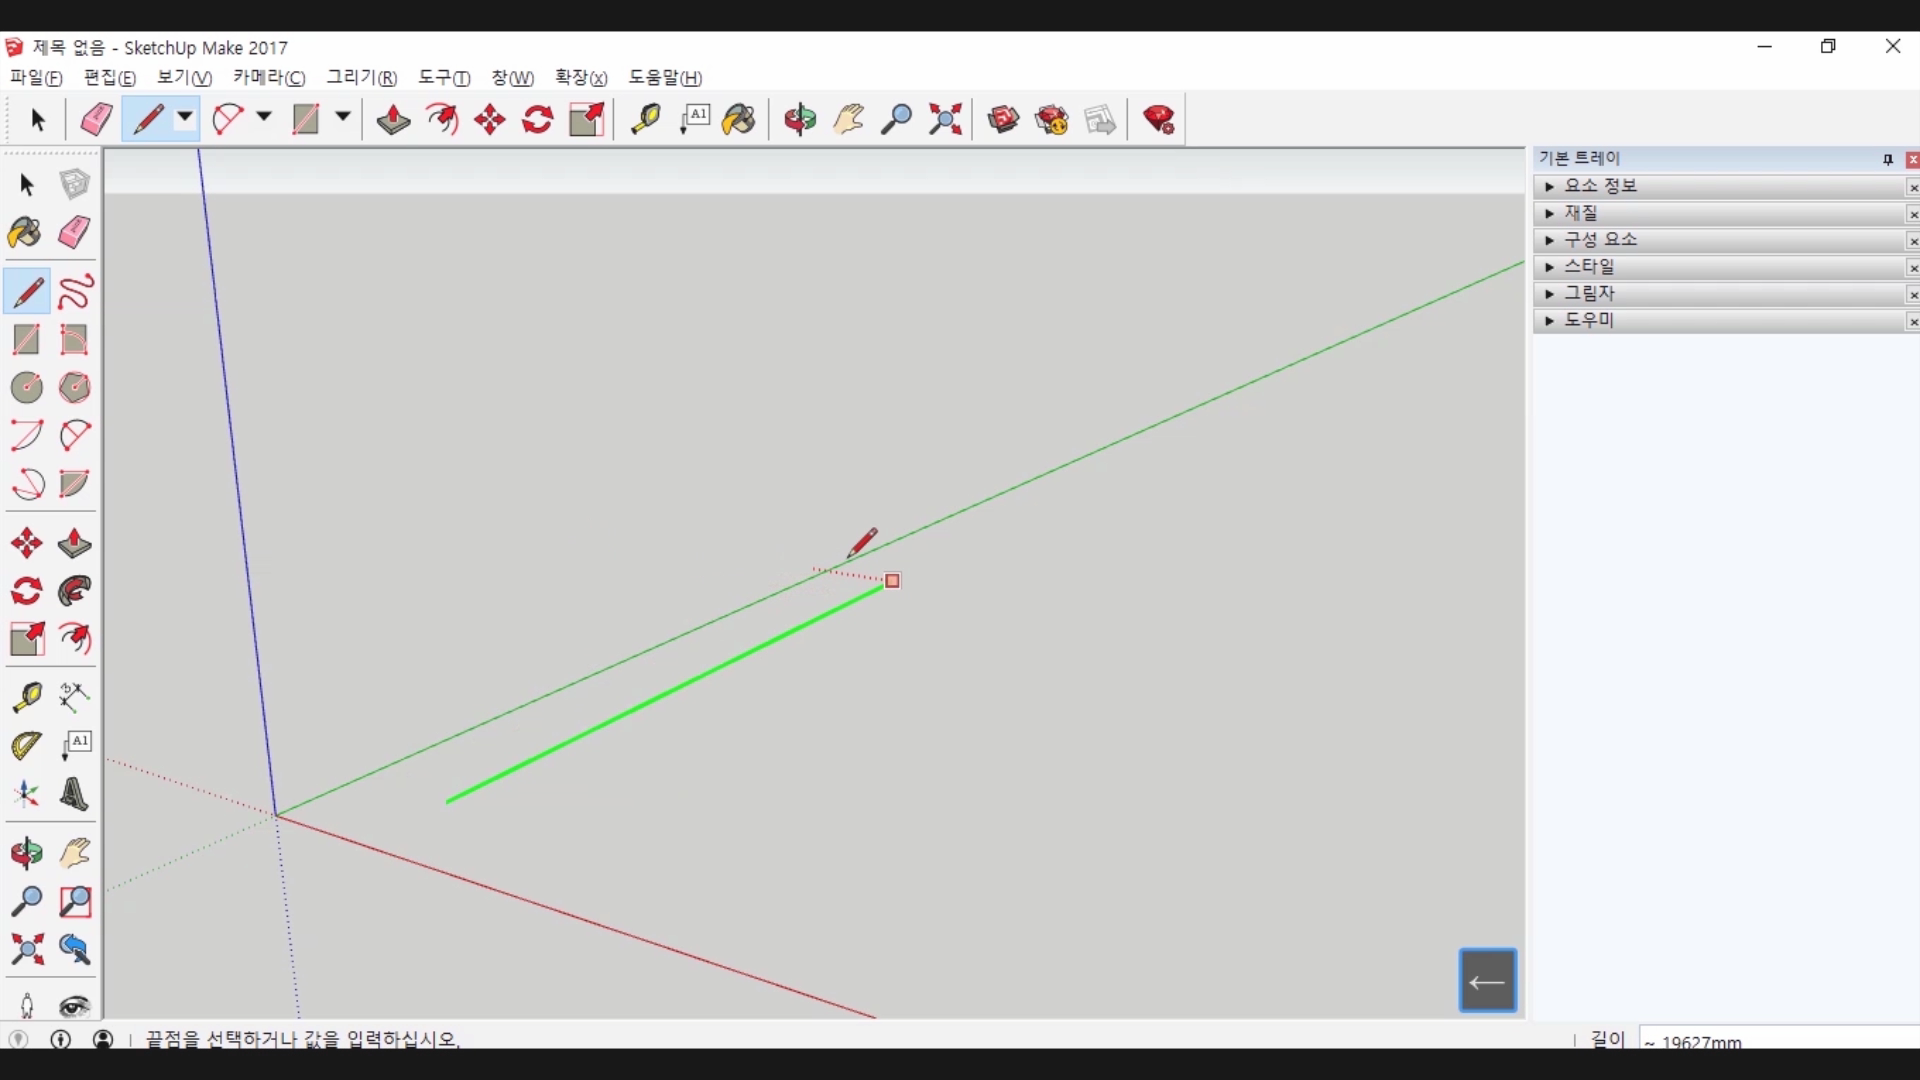Click the blue back arrow button
Image resolution: width=1920 pixels, height=1080 pixels.
[1487, 981]
